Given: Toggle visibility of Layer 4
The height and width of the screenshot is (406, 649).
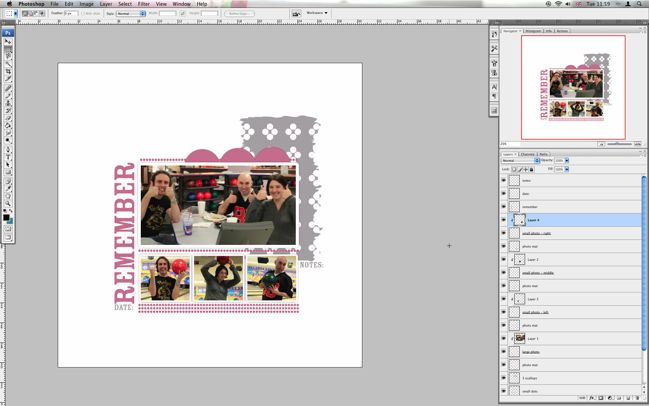Looking at the screenshot, I should (504, 220).
